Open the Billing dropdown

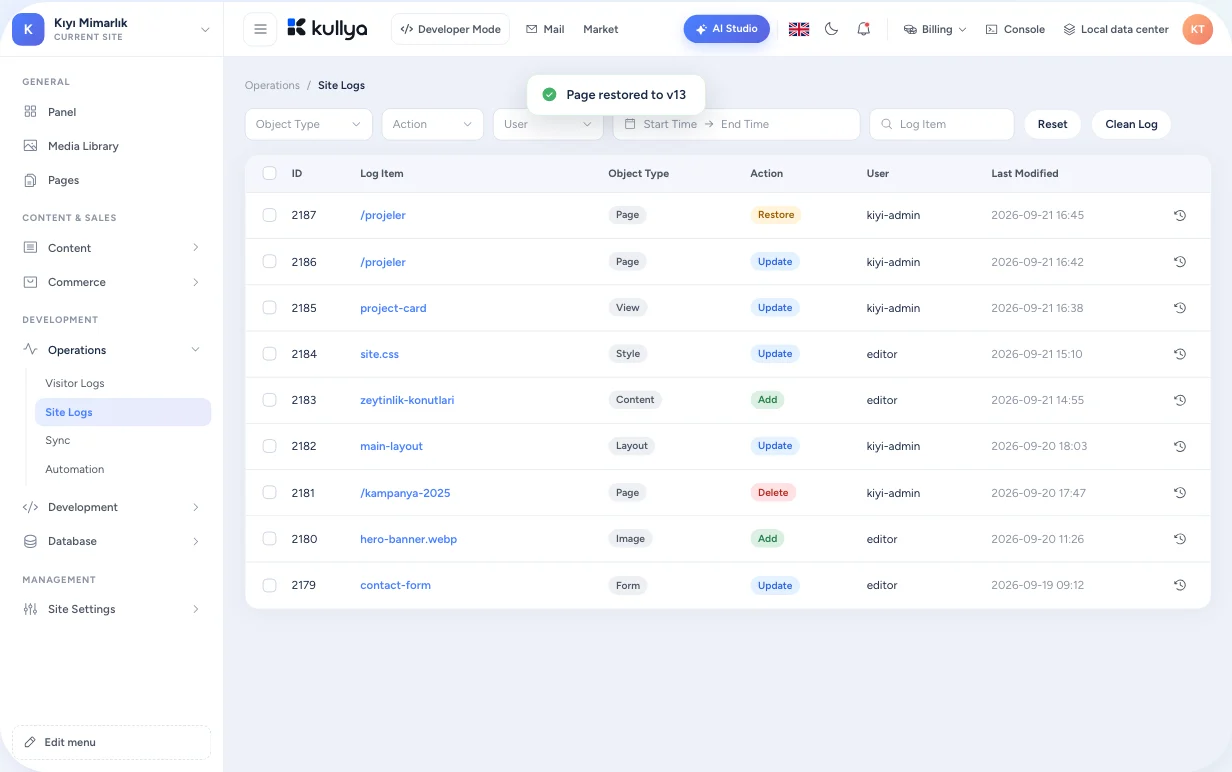[x=935, y=29]
